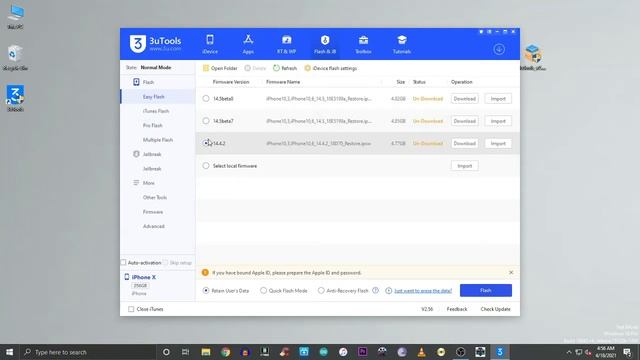Choose the Select local firmware radio button
This screenshot has height=360, width=640.
pyautogui.click(x=206, y=166)
